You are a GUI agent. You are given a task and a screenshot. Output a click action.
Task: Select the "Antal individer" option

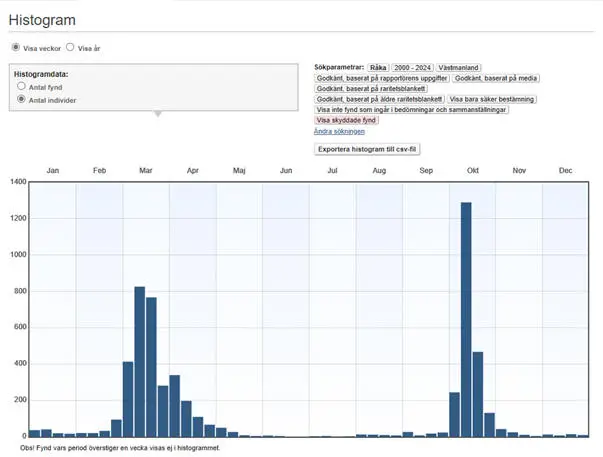pos(21,100)
